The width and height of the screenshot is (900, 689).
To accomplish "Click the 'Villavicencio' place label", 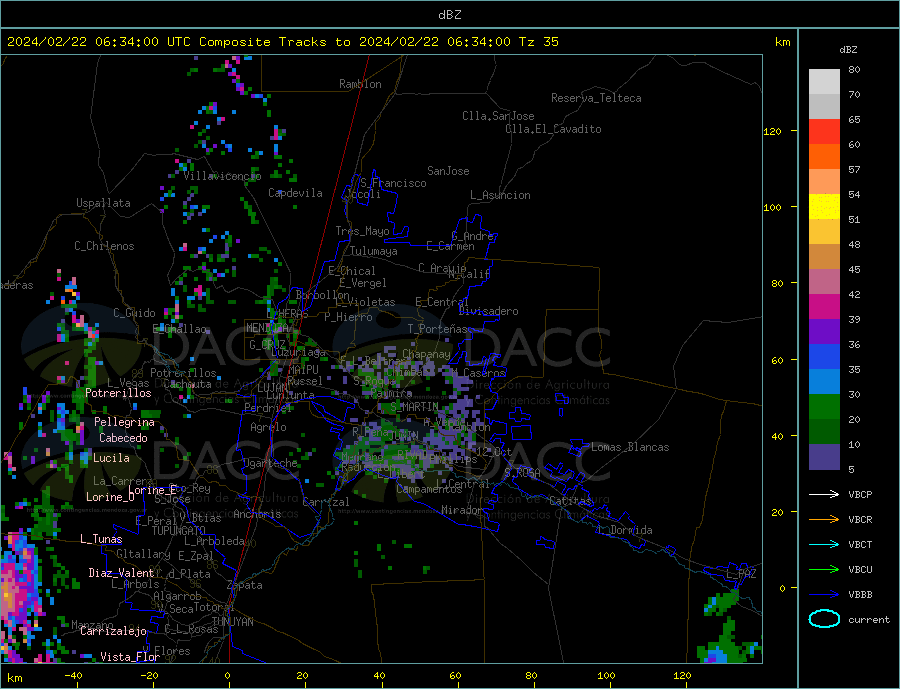I will (222, 176).
